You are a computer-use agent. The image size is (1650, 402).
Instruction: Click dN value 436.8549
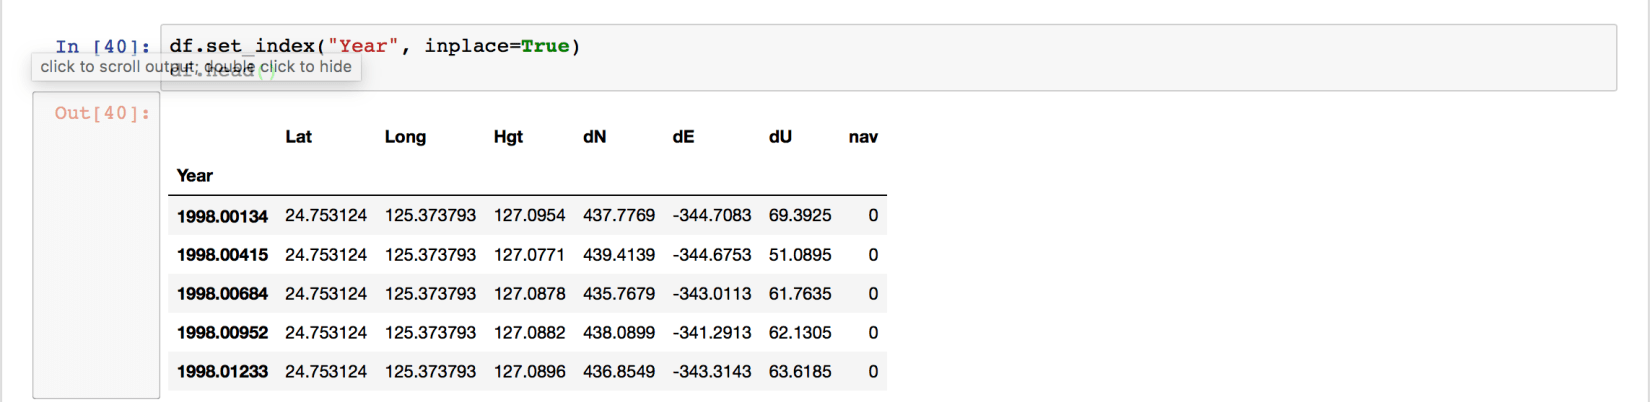[x=619, y=372]
